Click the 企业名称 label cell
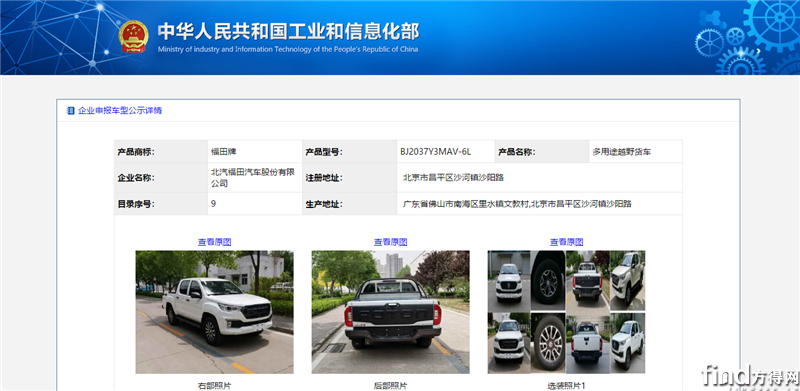This screenshot has width=800, height=391. [x=161, y=178]
